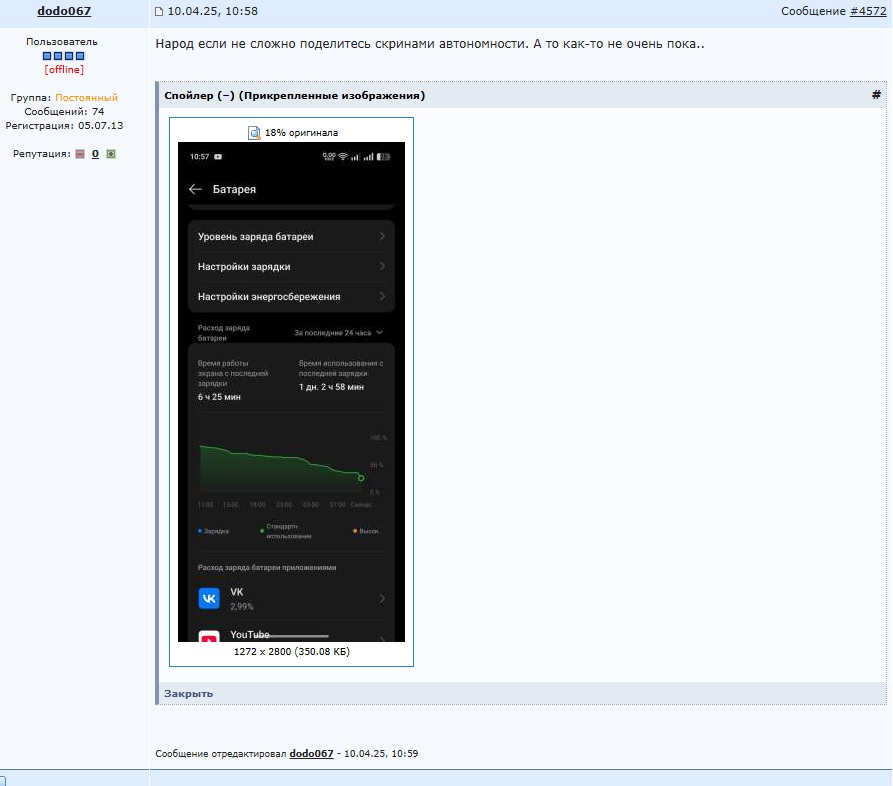Open the attached battery screenshot thumbnail
The width and height of the screenshot is (893, 786).
(x=291, y=392)
